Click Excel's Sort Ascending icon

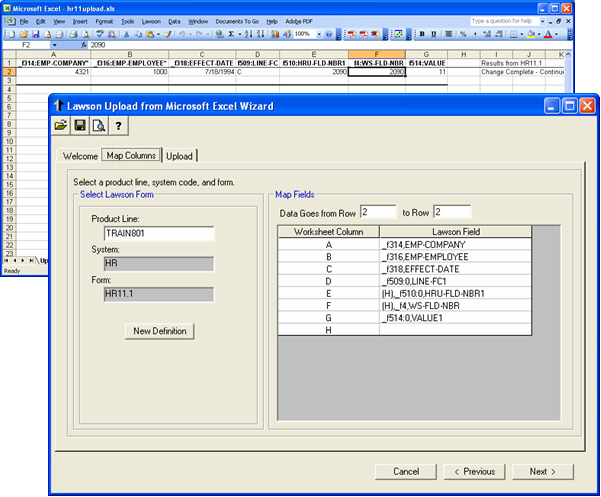coord(249,34)
